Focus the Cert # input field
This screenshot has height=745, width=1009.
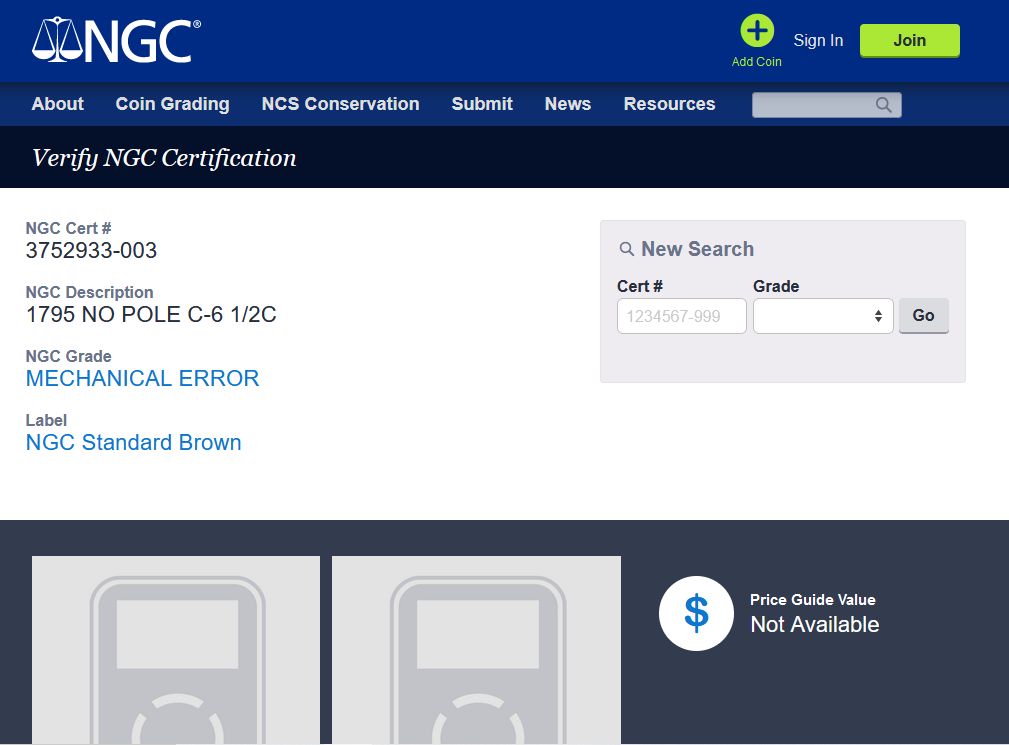(681, 316)
